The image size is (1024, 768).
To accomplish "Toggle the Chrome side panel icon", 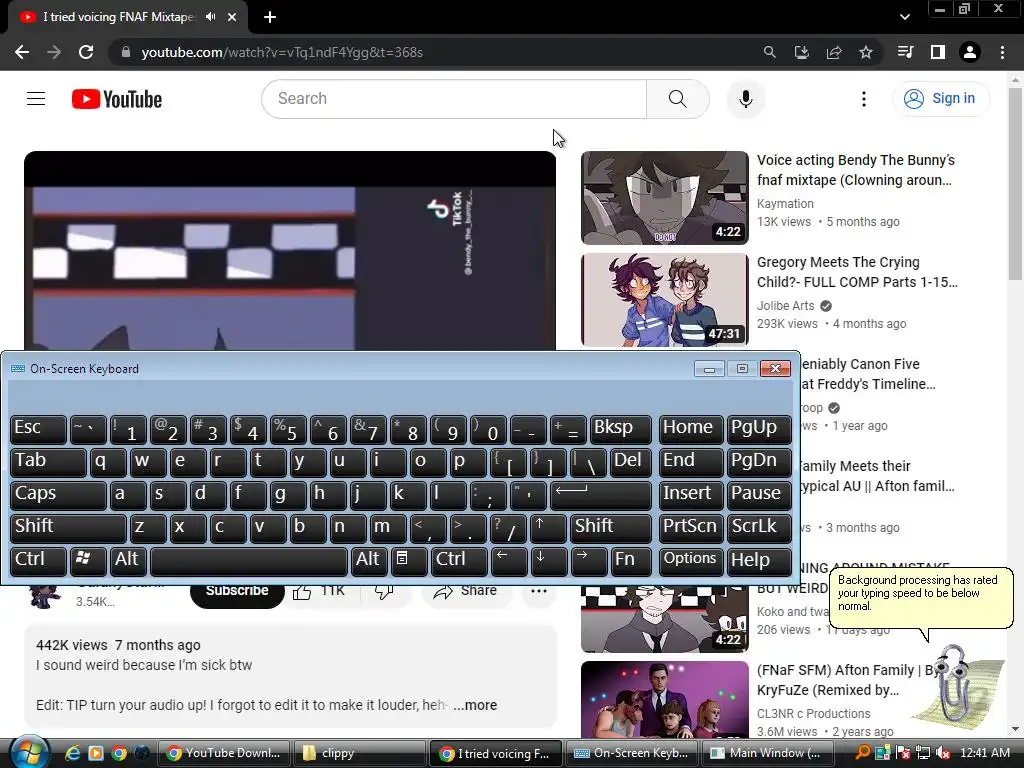I will click(x=938, y=52).
